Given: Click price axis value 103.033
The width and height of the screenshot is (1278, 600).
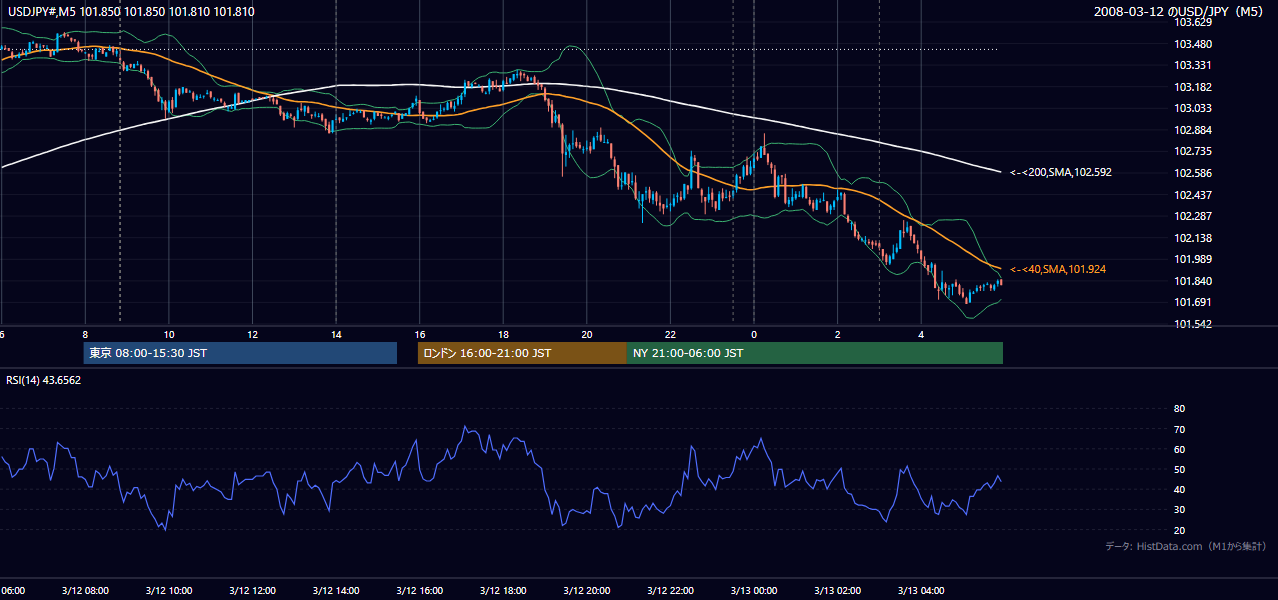Looking at the screenshot, I should (x=1192, y=108).
